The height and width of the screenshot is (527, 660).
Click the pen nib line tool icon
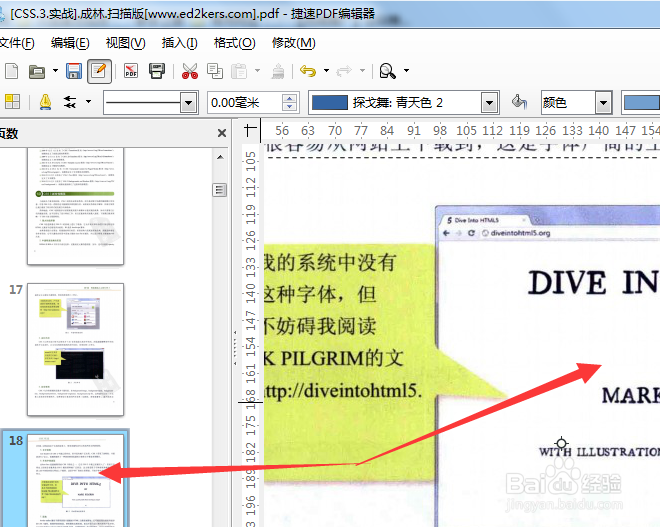click(45, 102)
